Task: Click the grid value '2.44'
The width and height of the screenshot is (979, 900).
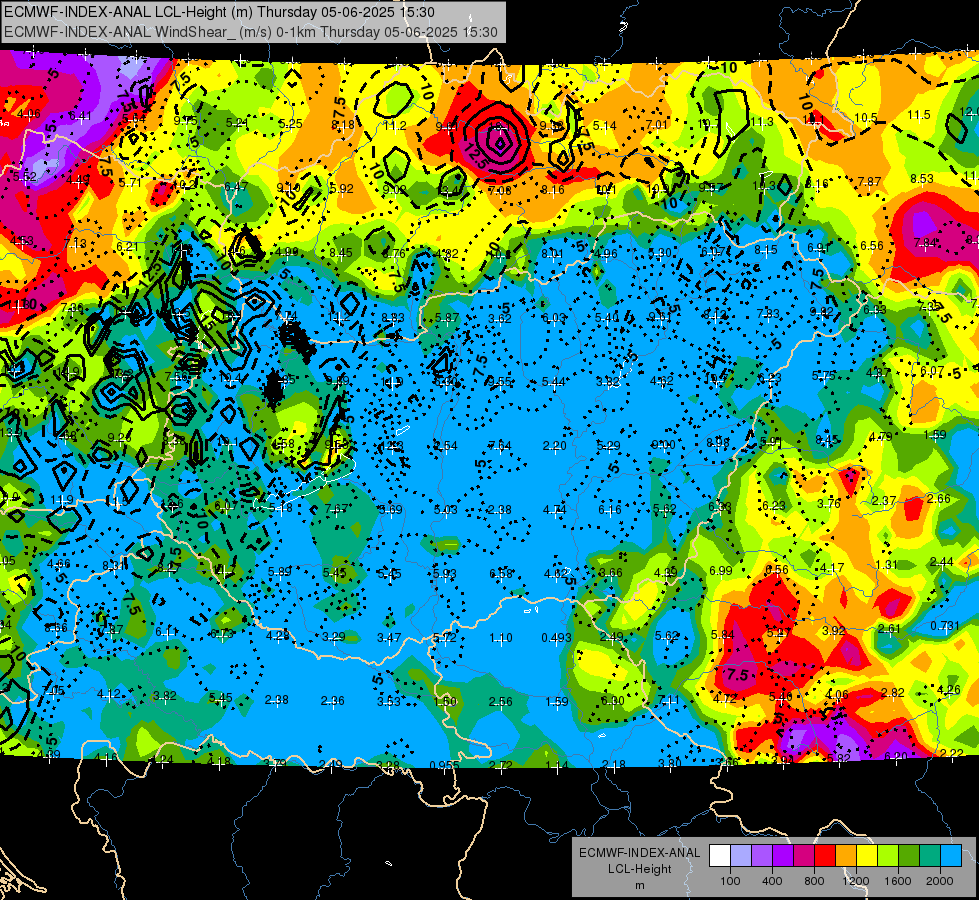Action: pyautogui.click(x=942, y=562)
